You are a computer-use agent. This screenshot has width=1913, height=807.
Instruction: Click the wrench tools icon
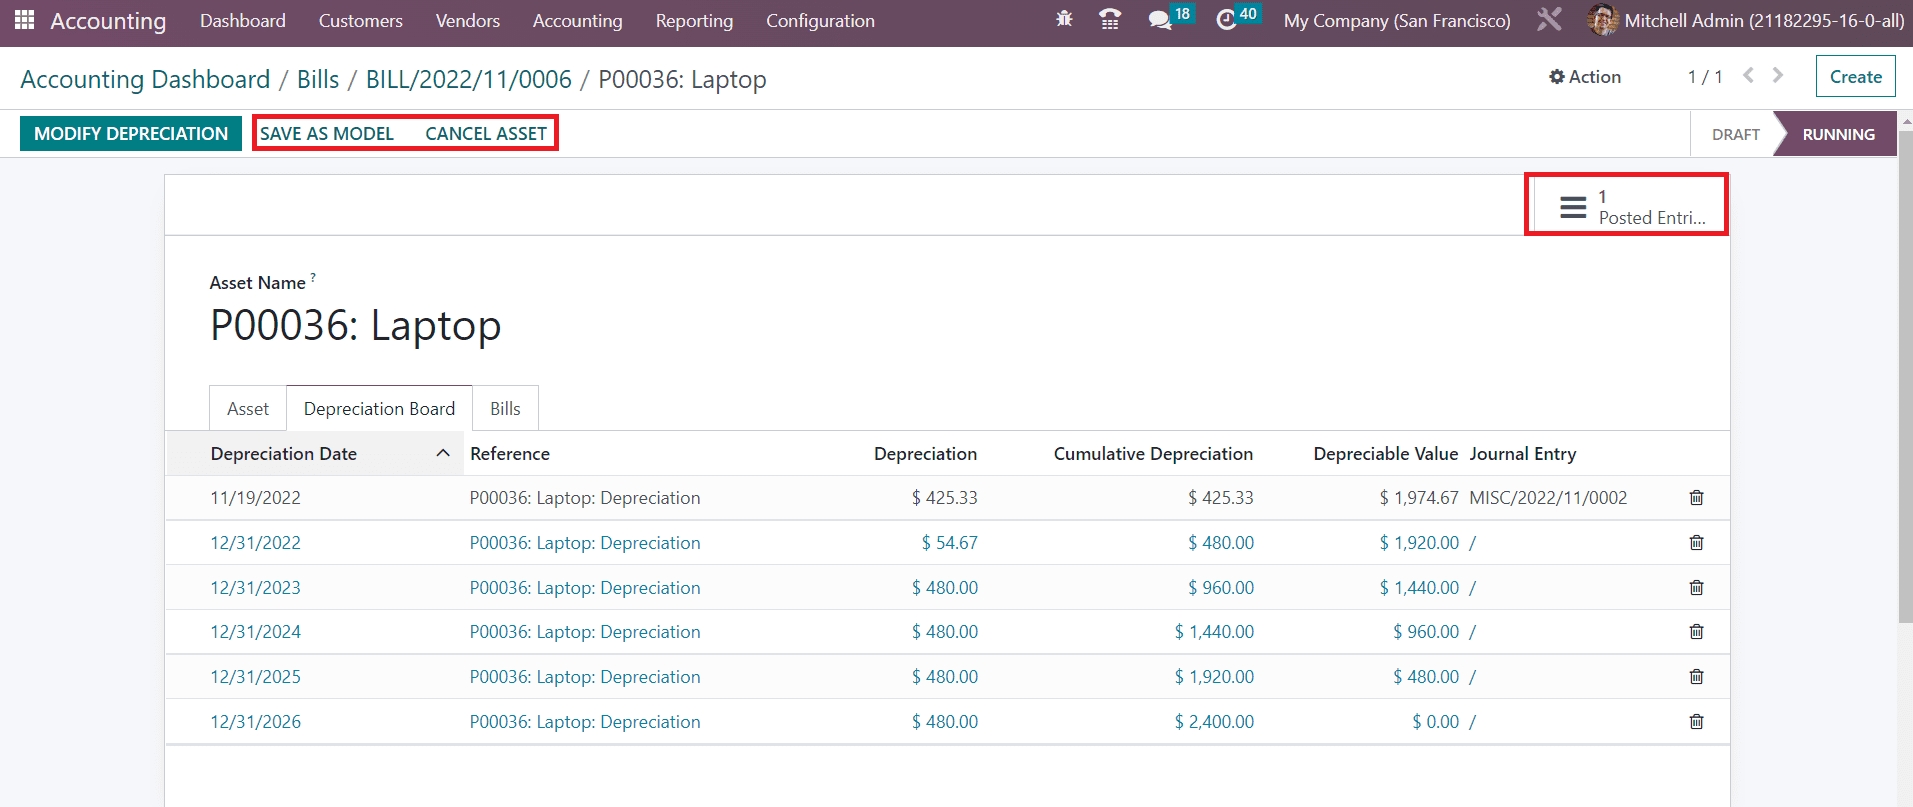(1549, 20)
